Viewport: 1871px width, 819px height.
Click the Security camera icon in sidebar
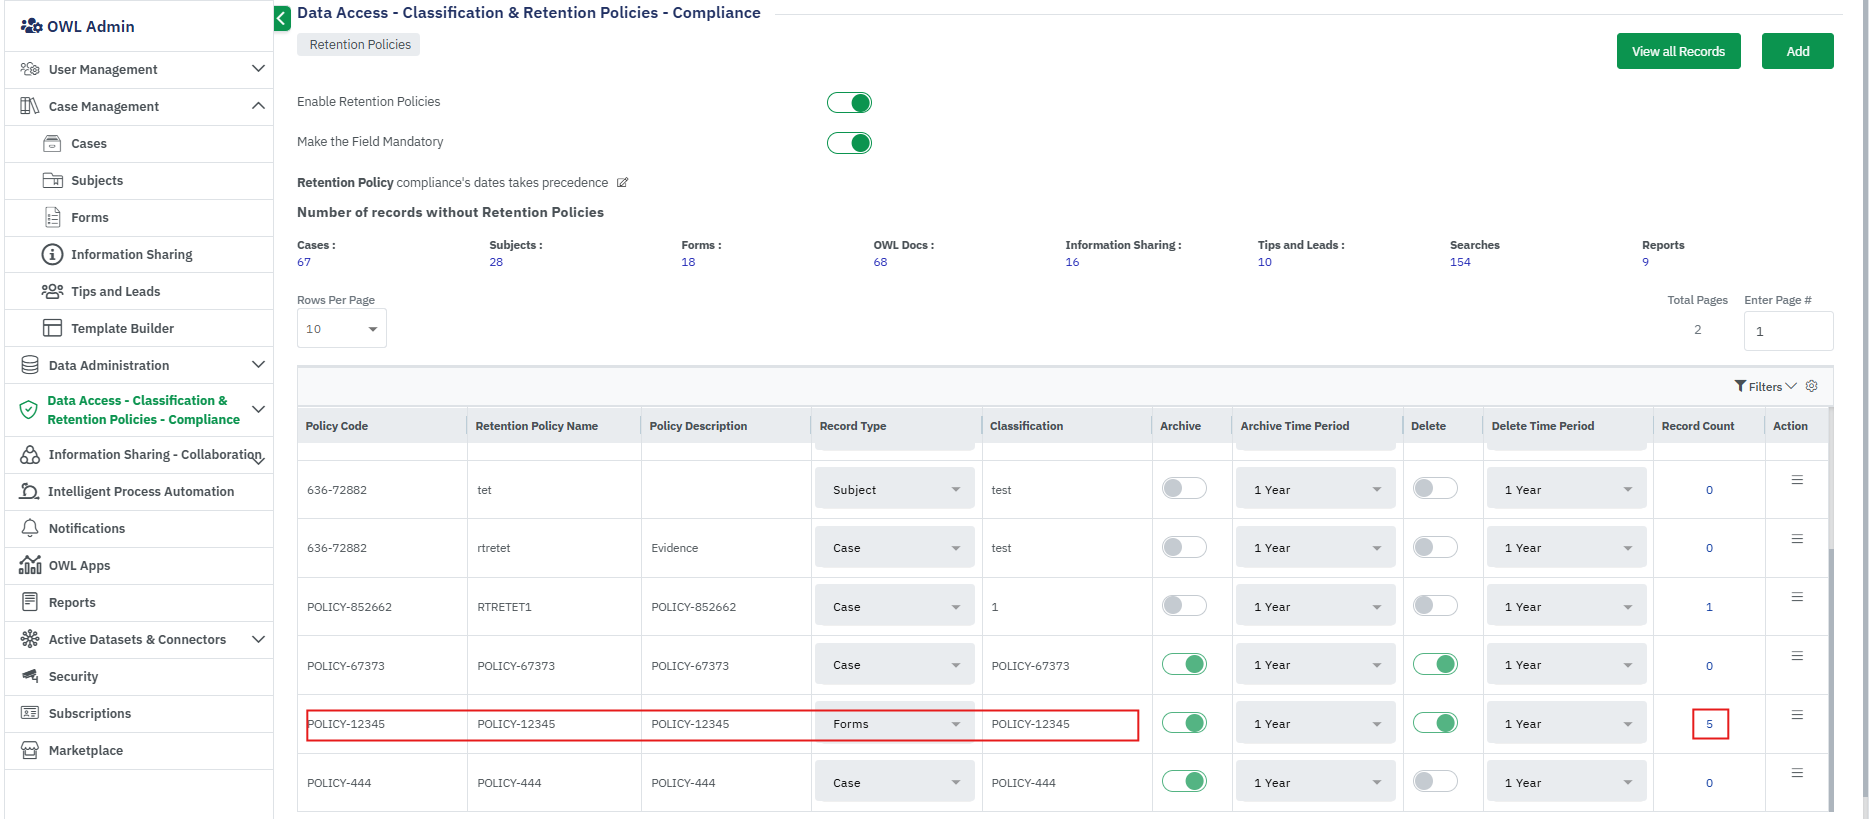tap(30, 676)
